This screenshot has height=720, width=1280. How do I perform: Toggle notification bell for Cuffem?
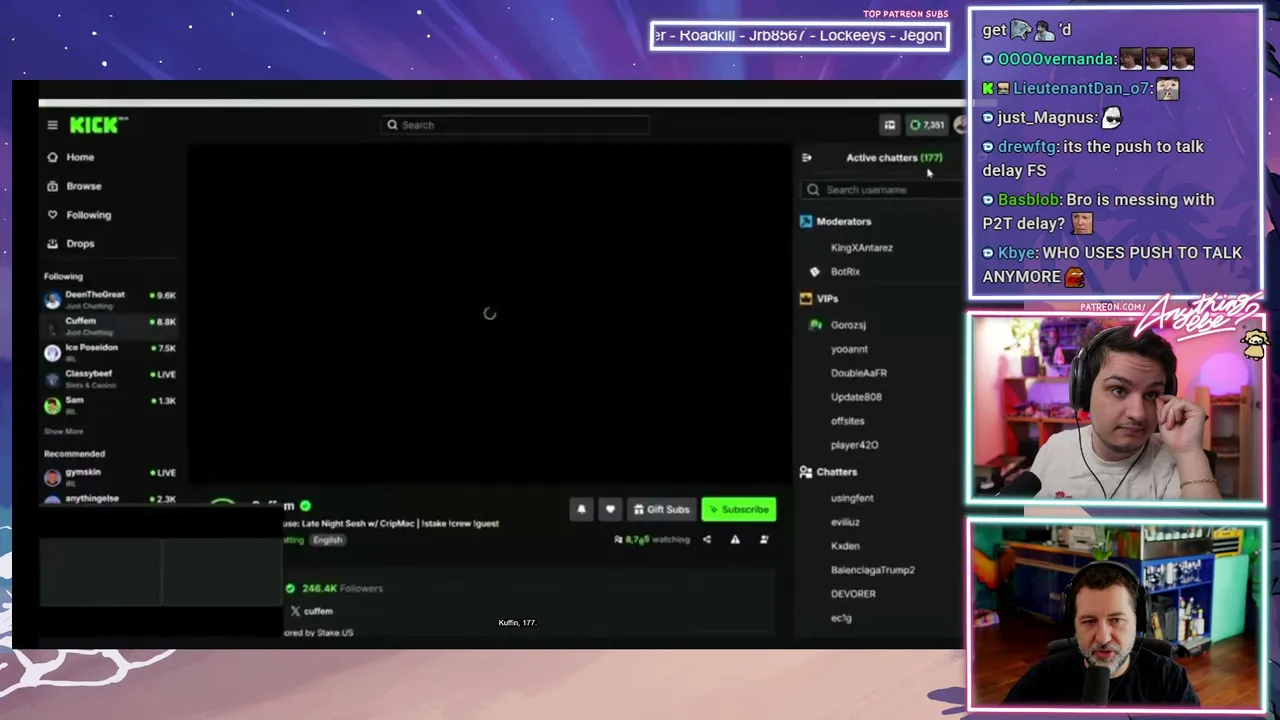581,510
